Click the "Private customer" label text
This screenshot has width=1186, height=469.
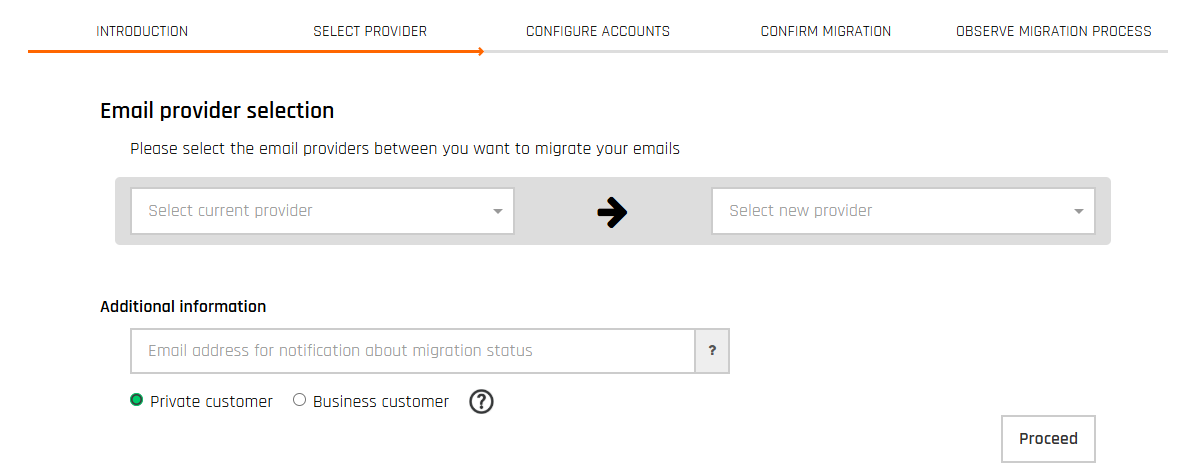[211, 402]
